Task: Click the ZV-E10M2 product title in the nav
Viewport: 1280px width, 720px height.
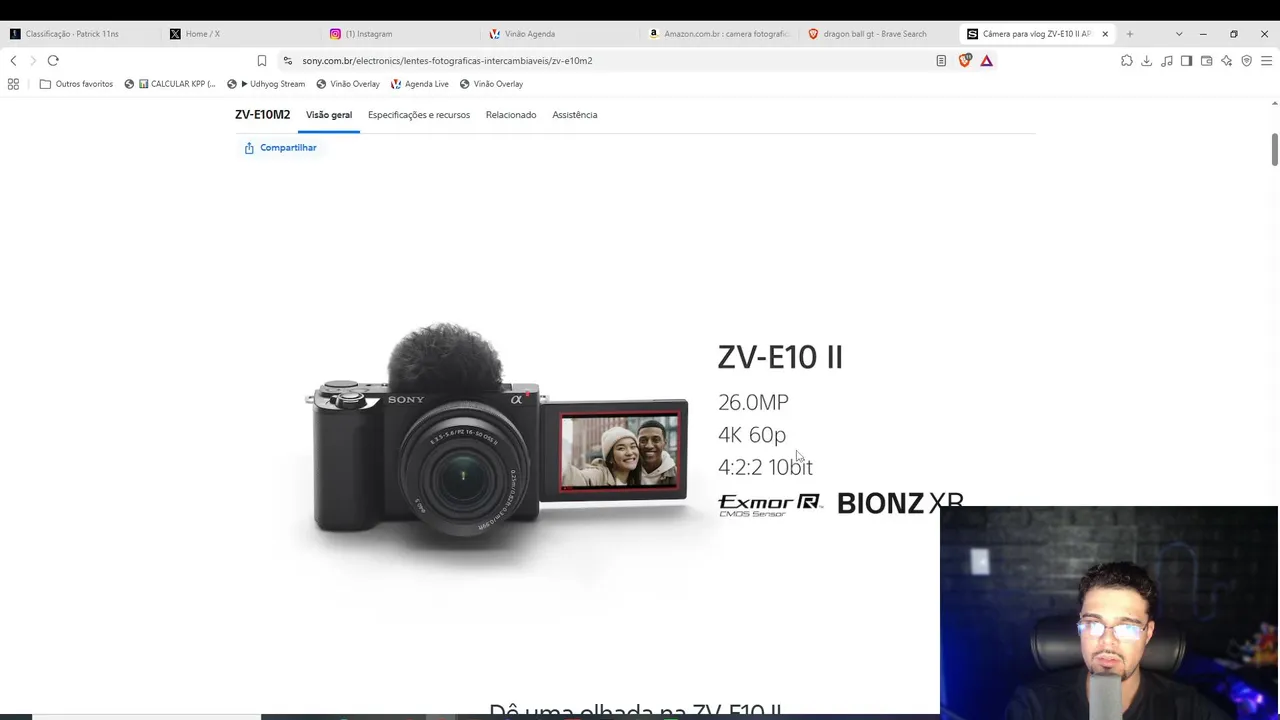Action: pos(262,115)
